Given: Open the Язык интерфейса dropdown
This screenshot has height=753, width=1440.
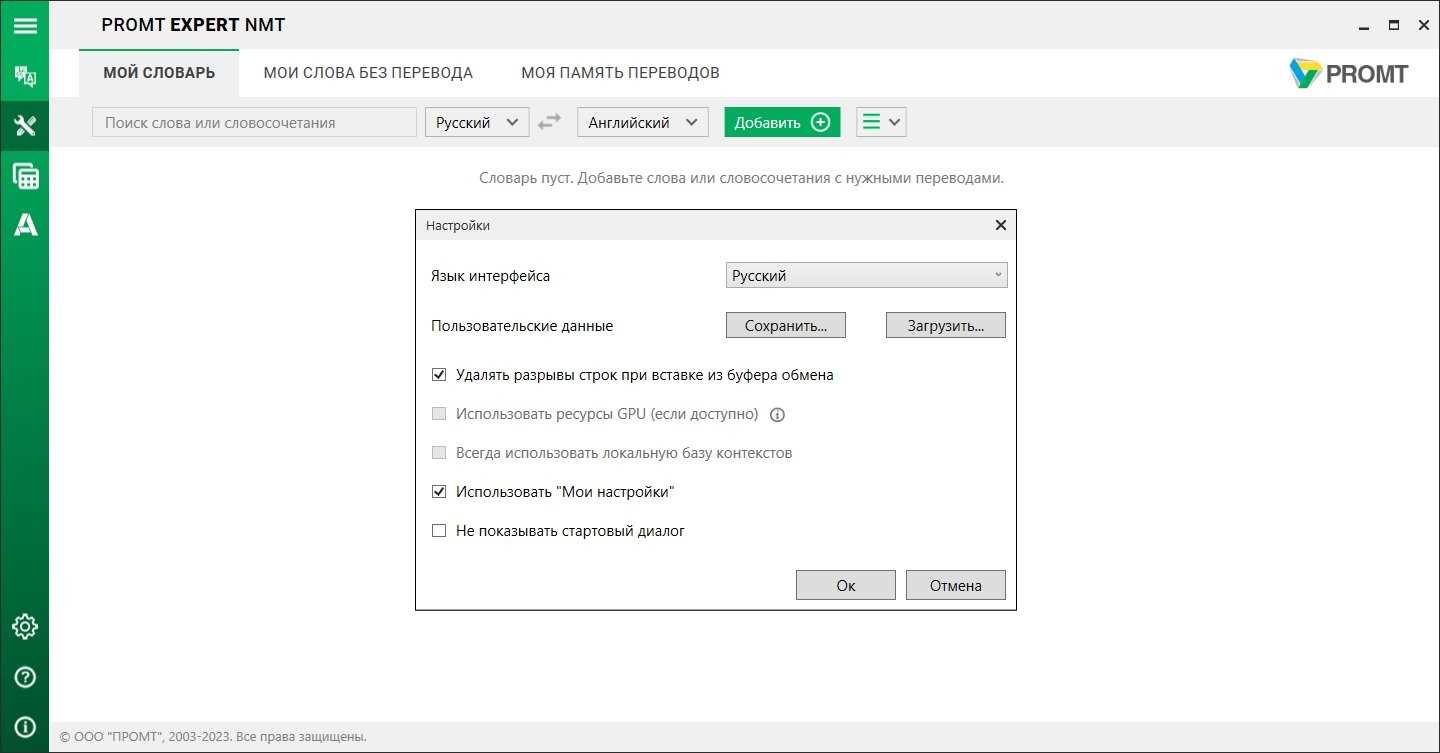Looking at the screenshot, I should (x=866, y=275).
